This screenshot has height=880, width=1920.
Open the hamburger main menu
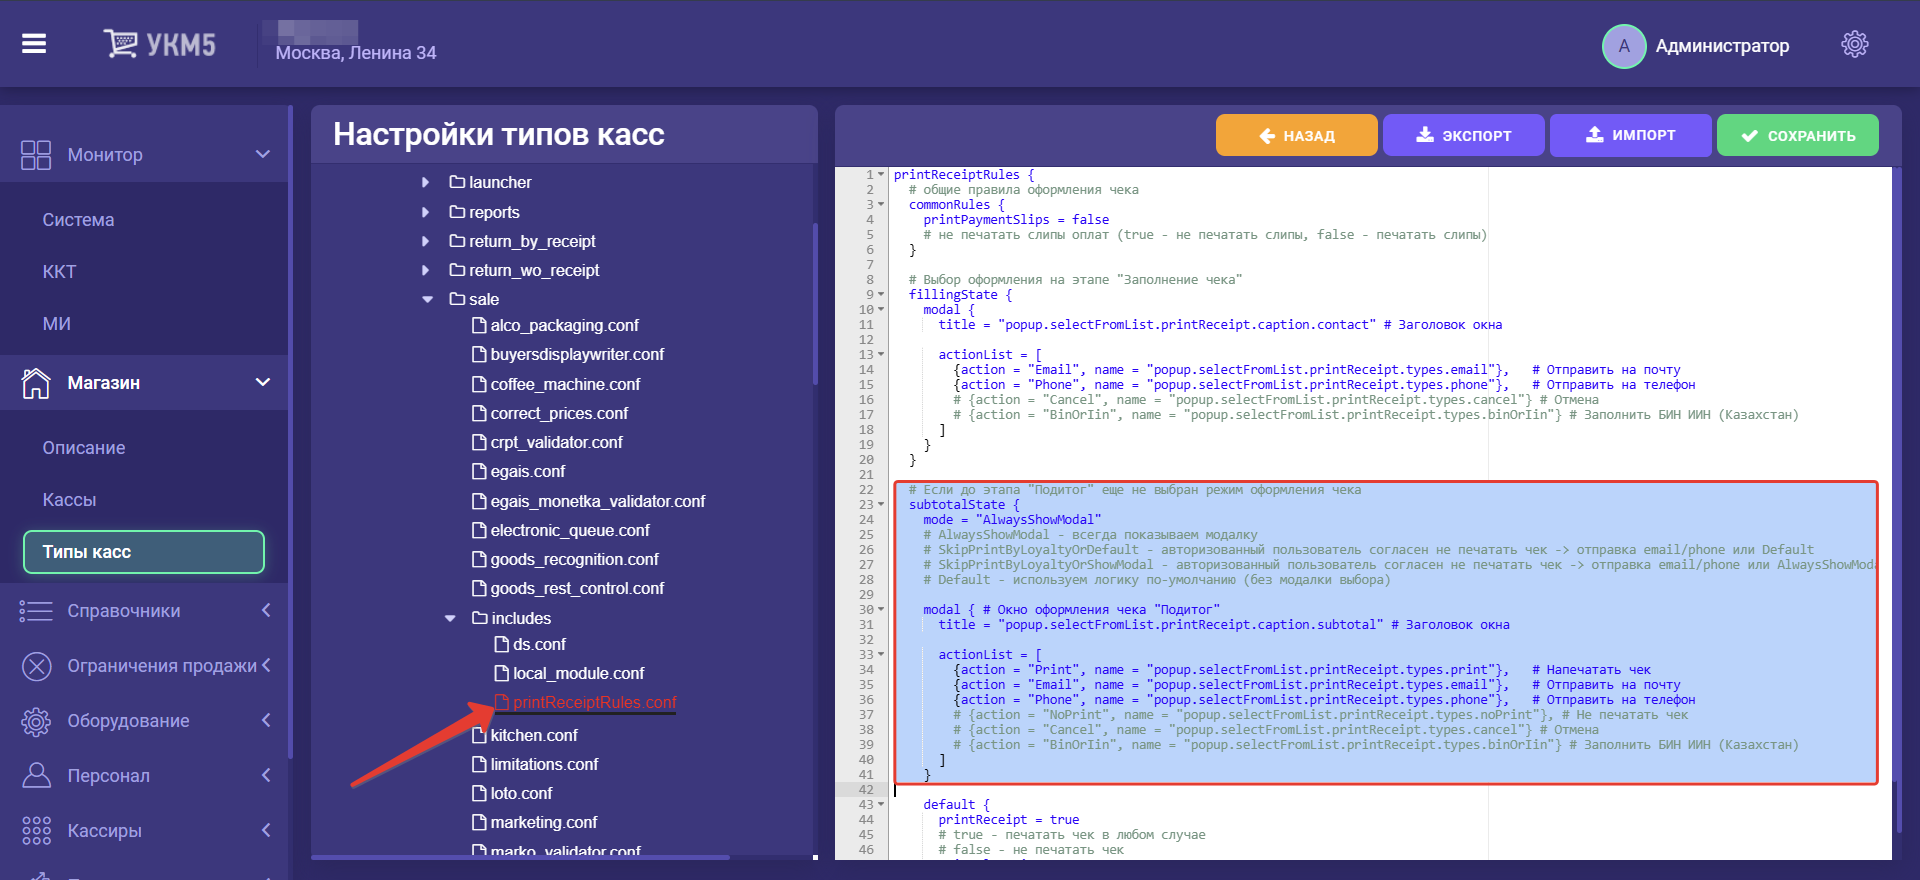click(34, 44)
